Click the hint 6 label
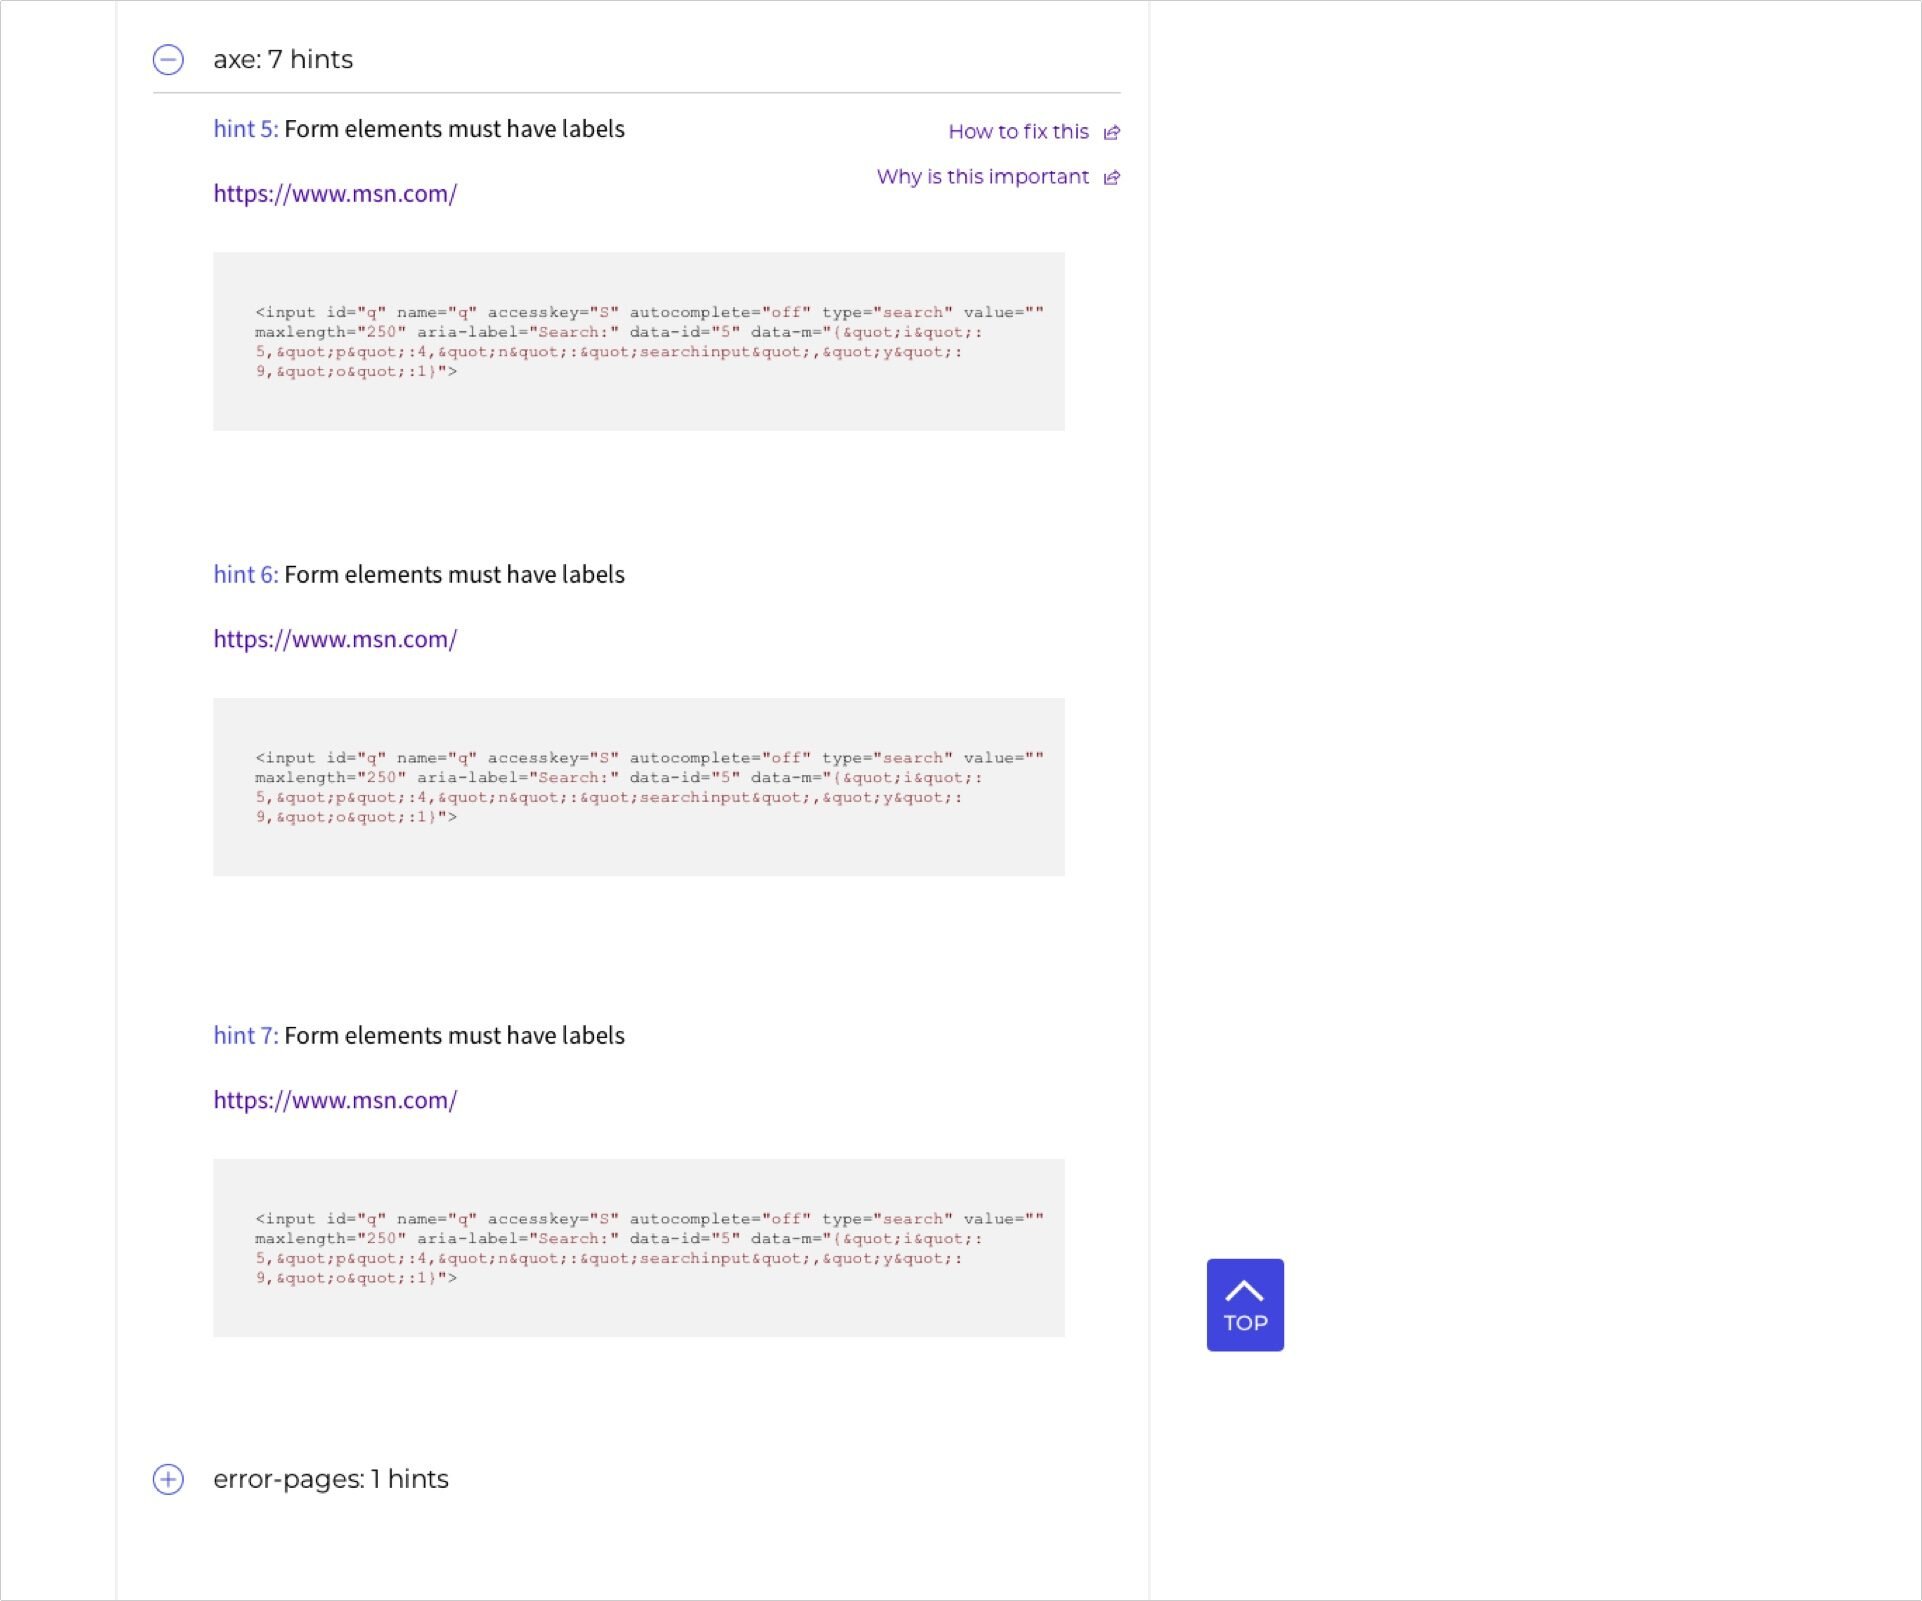Image resolution: width=1922 pixels, height=1601 pixels. [x=246, y=575]
